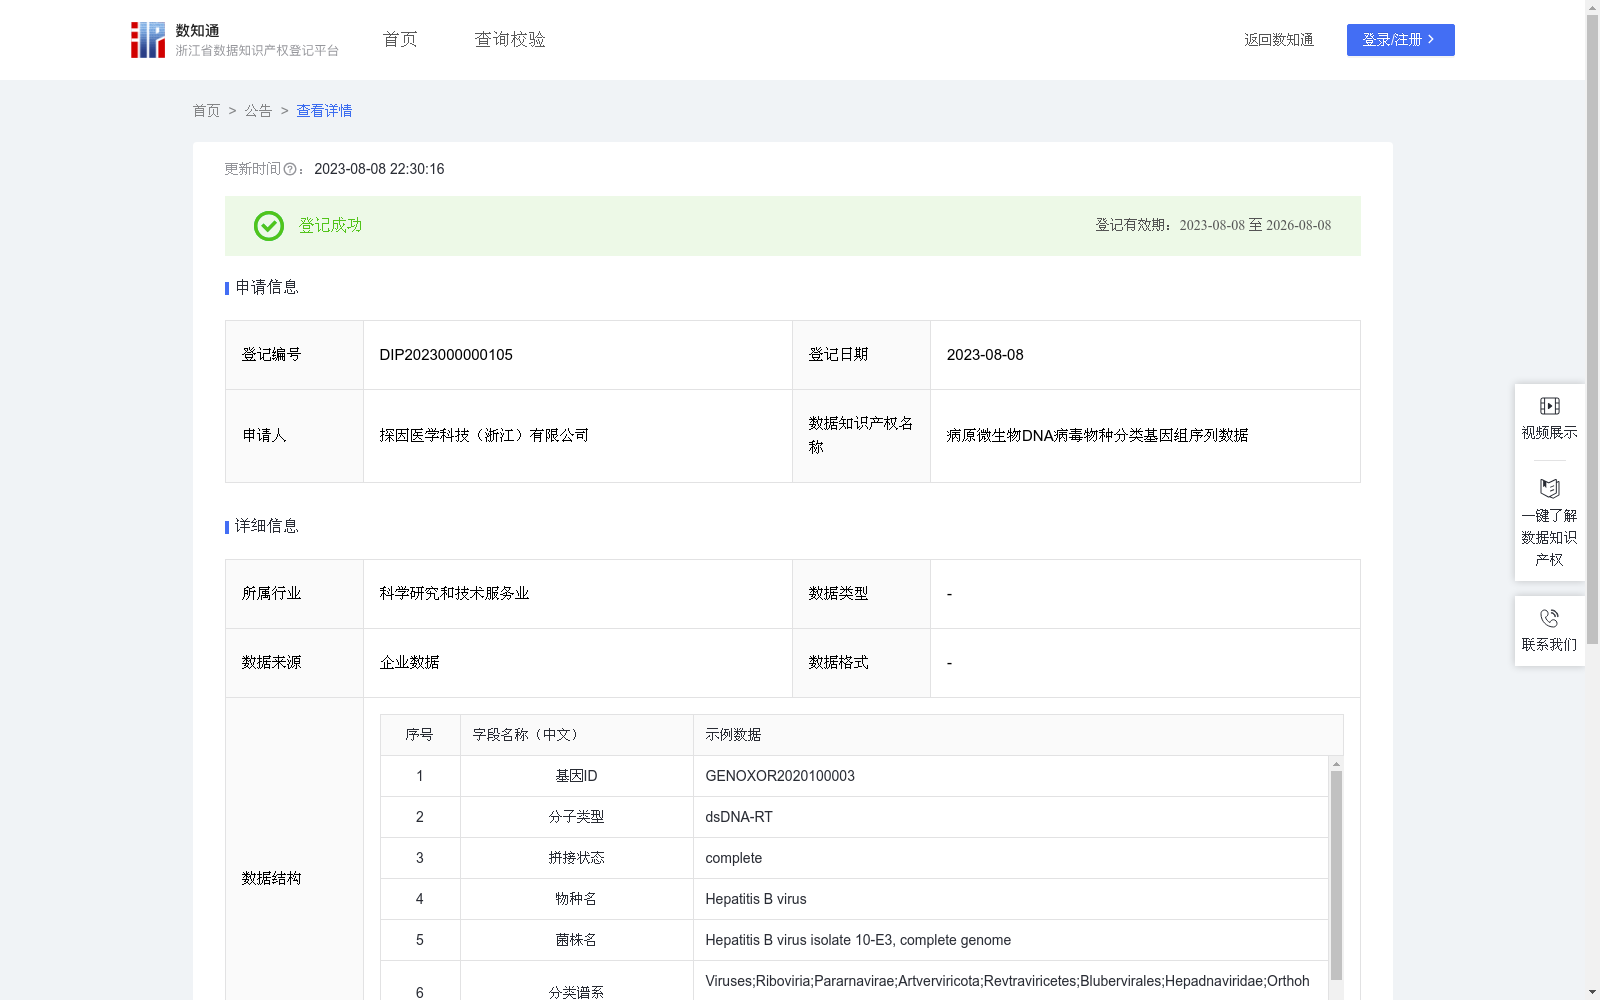Click the dsDNA-RT sample value
The image size is (1600, 1000).
click(x=739, y=817)
